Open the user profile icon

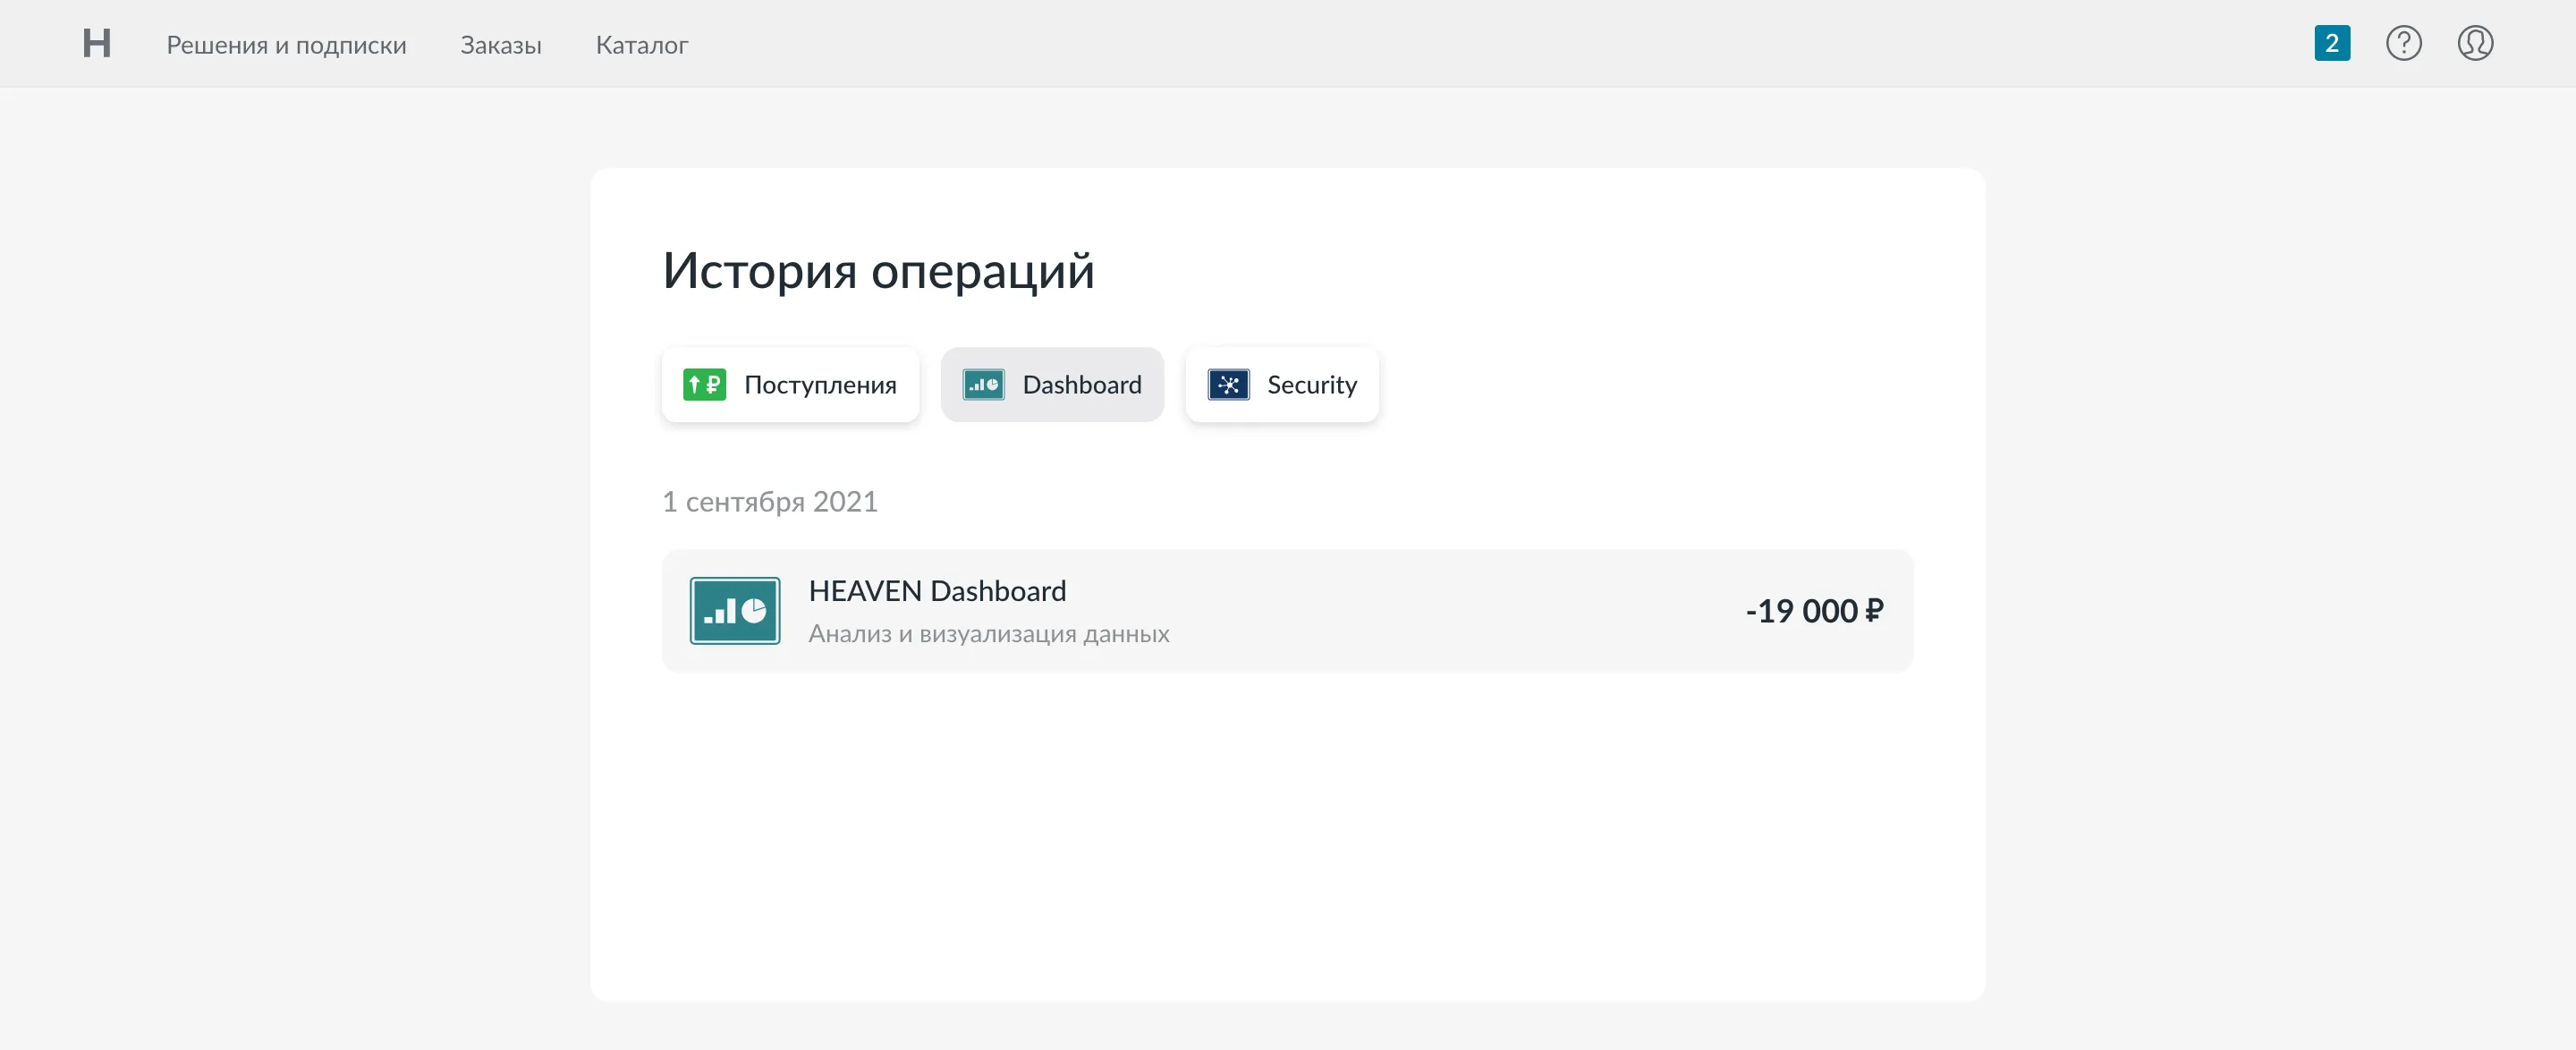point(2474,43)
